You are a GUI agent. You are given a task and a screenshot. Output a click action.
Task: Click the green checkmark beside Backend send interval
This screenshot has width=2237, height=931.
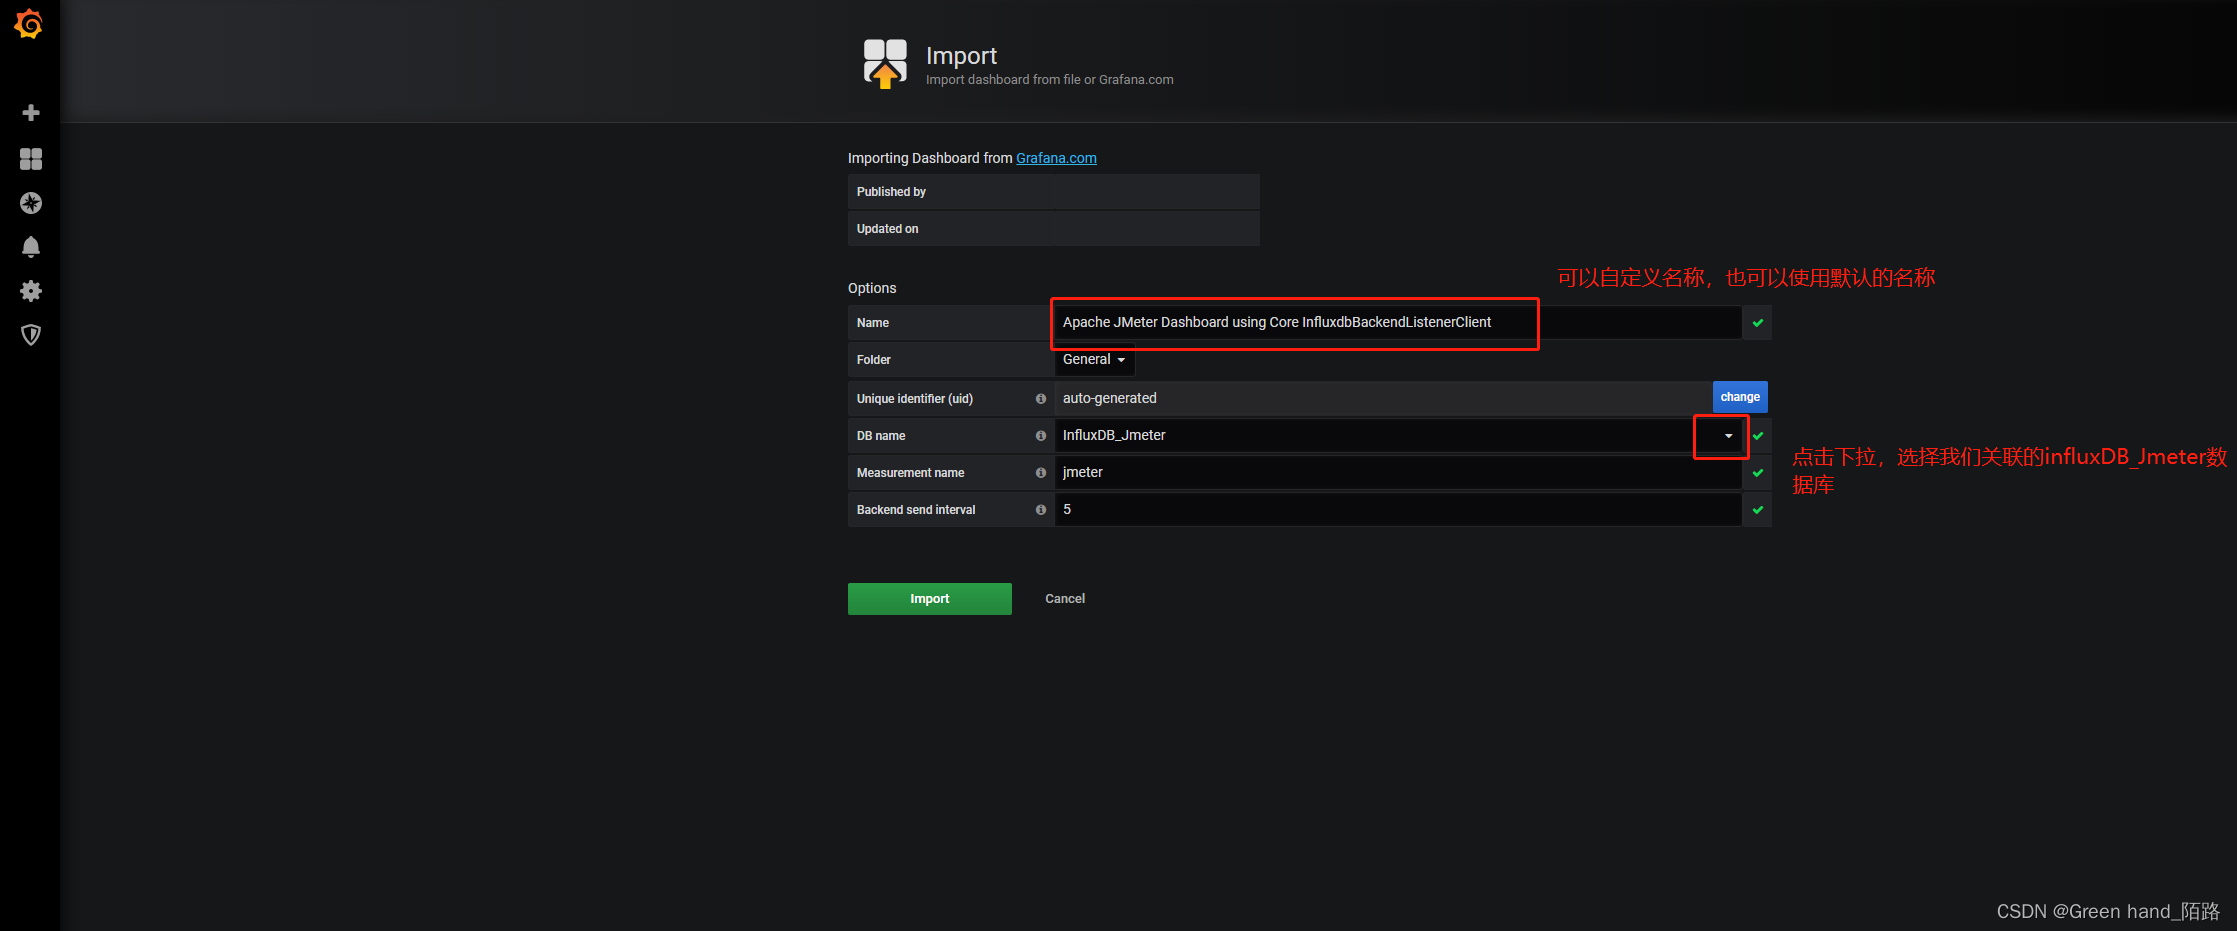(1758, 510)
